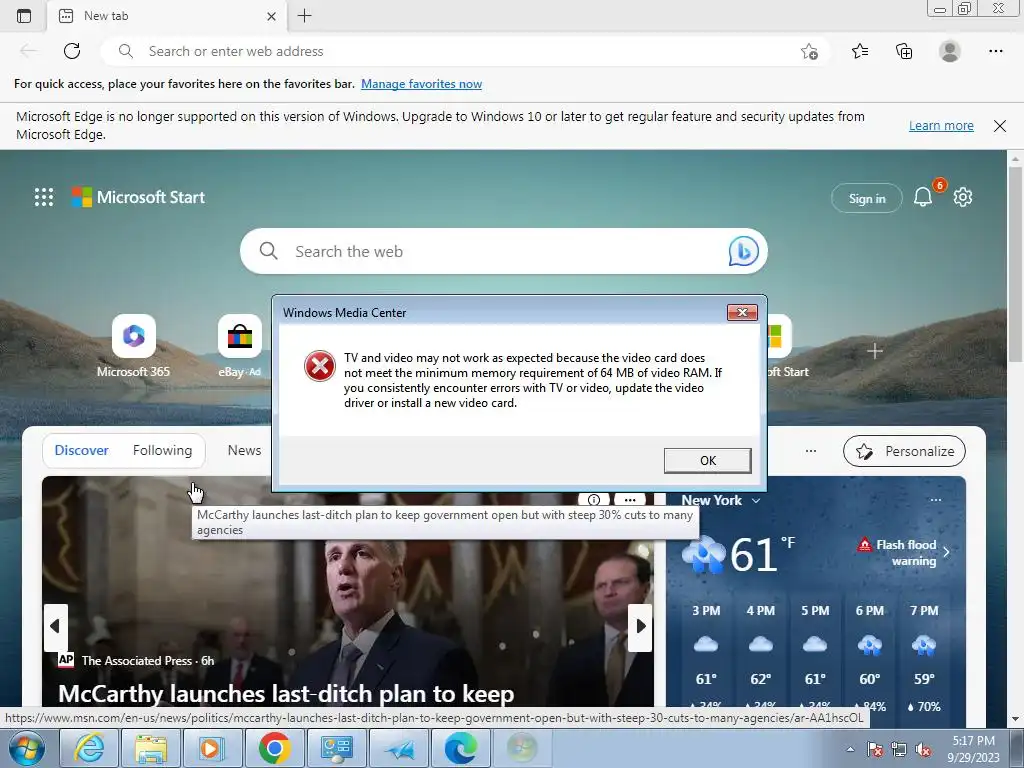Open feed more options ellipsis near Personalize
1024x768 pixels.
point(810,451)
